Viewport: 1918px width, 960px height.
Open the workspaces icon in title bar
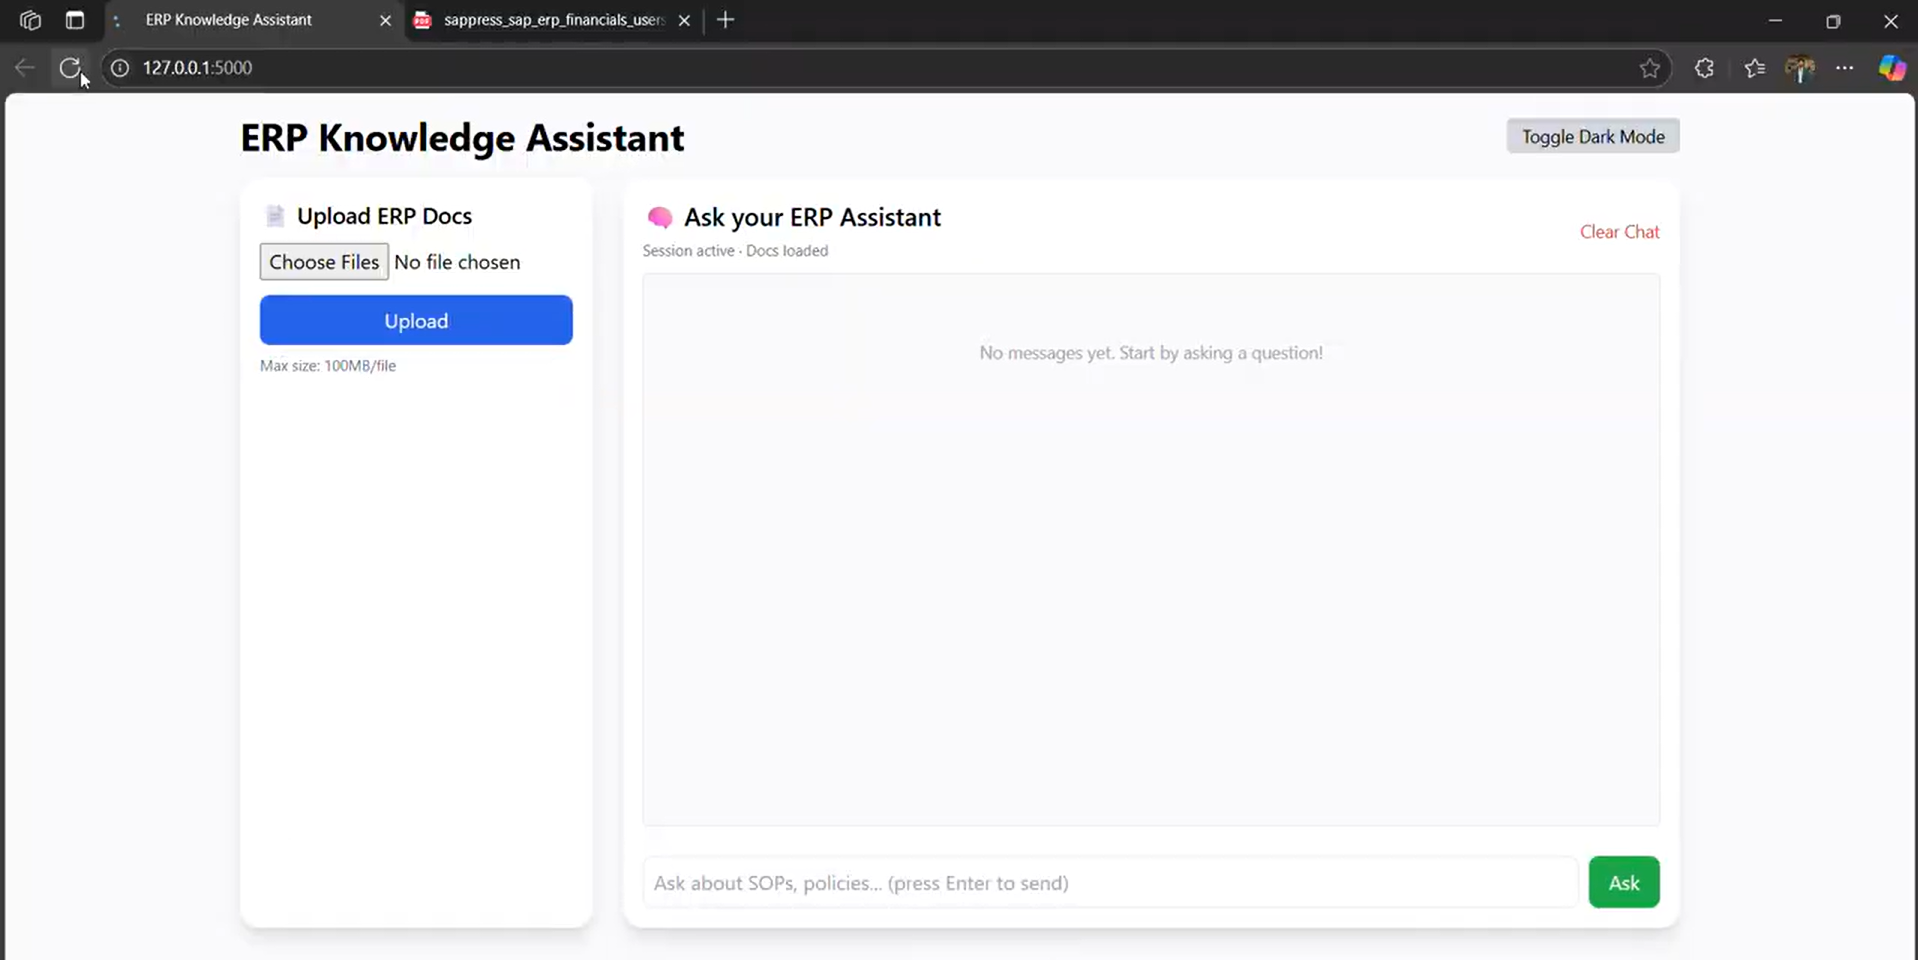pyautogui.click(x=30, y=20)
